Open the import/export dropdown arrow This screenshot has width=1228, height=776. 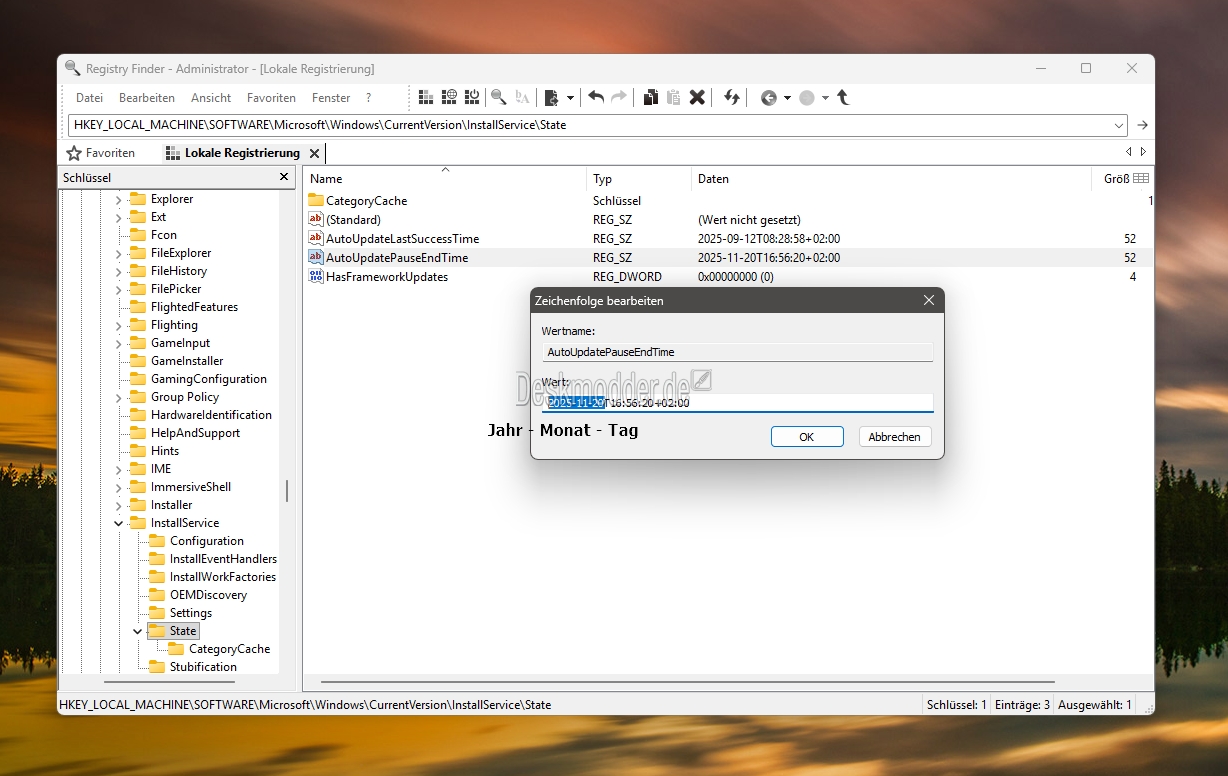pyautogui.click(x=571, y=98)
